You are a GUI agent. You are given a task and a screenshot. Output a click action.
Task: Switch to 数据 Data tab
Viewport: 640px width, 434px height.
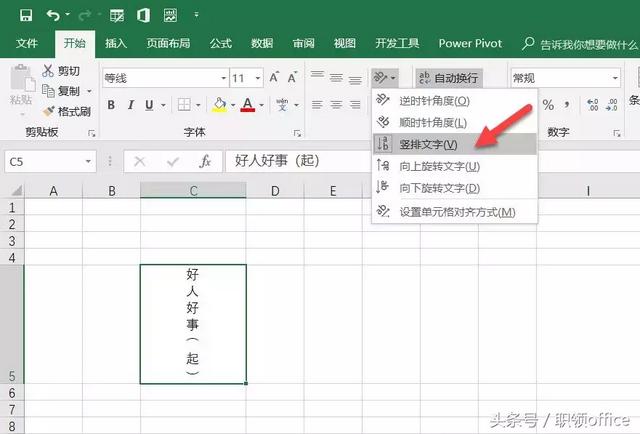coord(262,43)
